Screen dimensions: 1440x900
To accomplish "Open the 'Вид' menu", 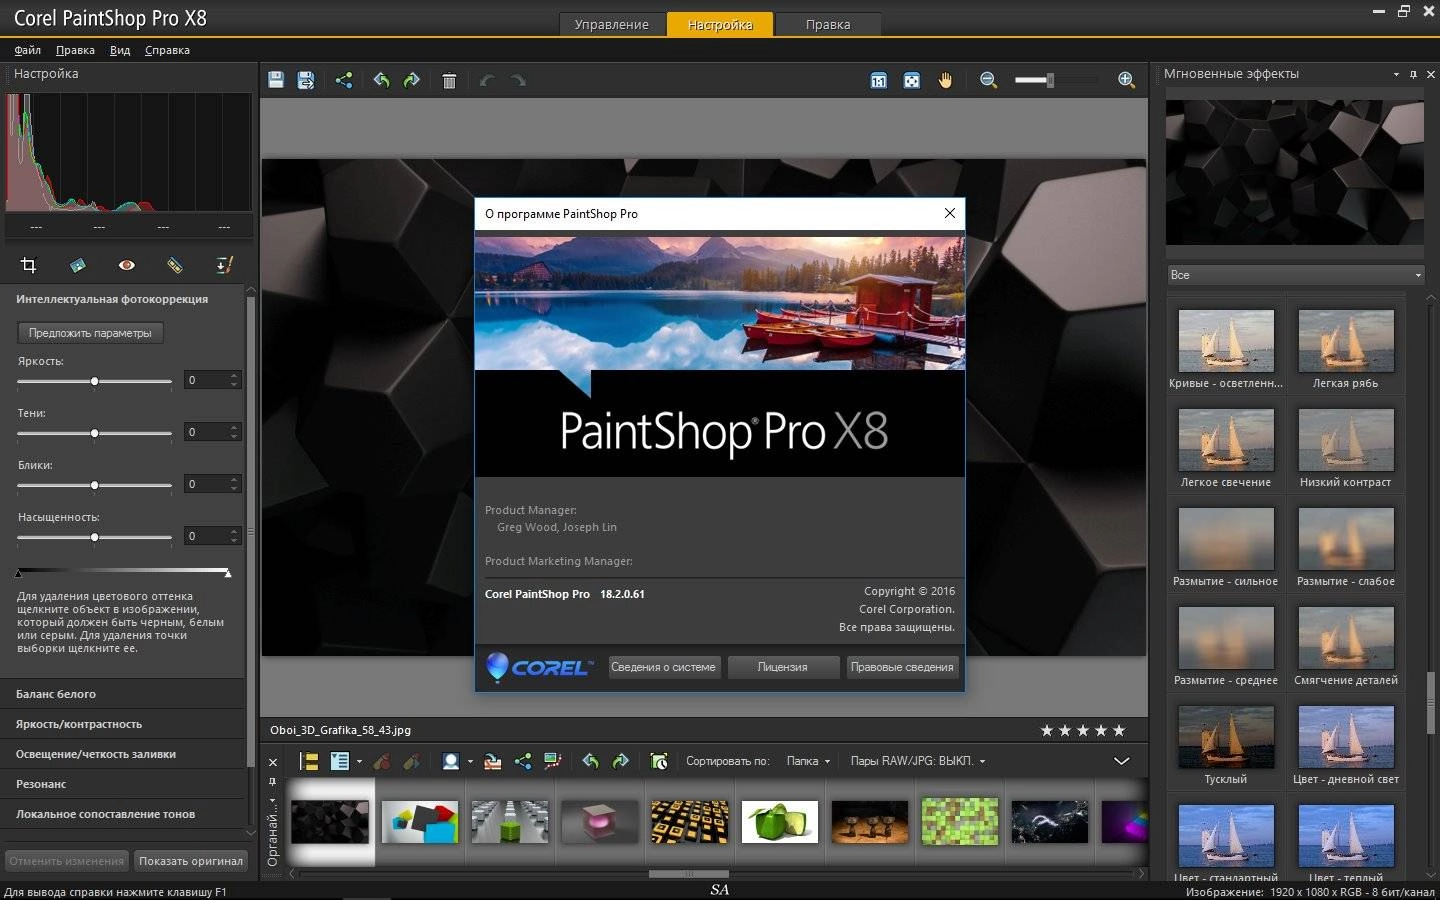I will [x=120, y=50].
